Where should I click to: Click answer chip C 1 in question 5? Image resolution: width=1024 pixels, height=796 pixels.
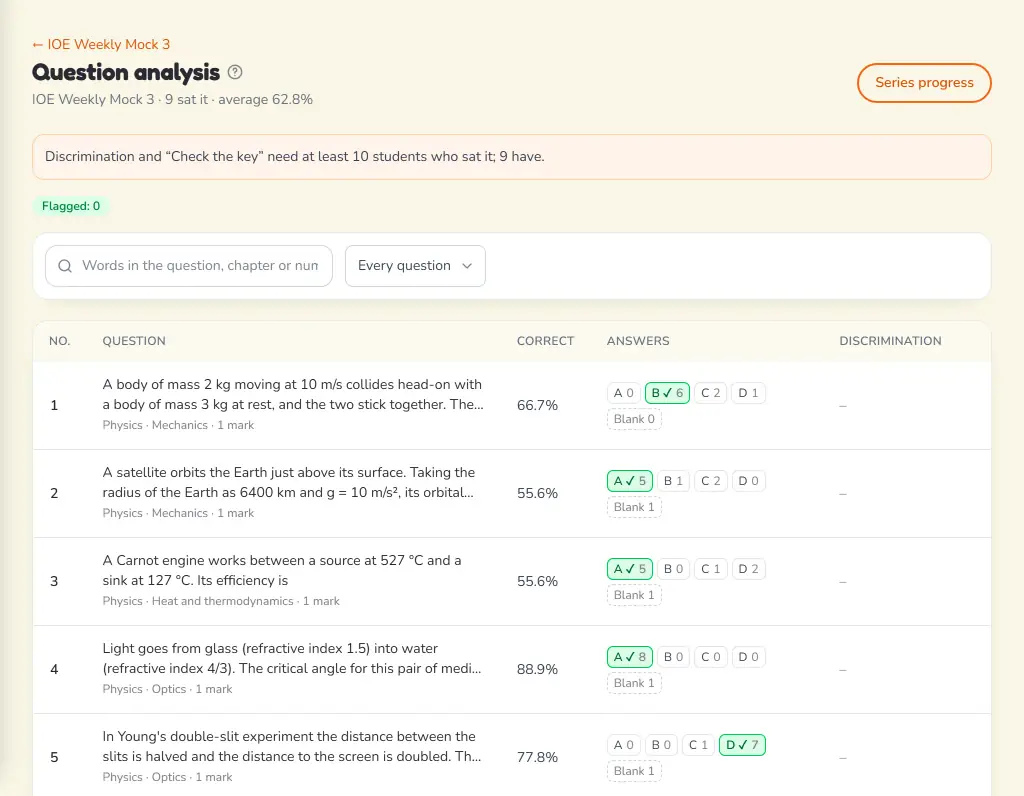[x=699, y=745]
